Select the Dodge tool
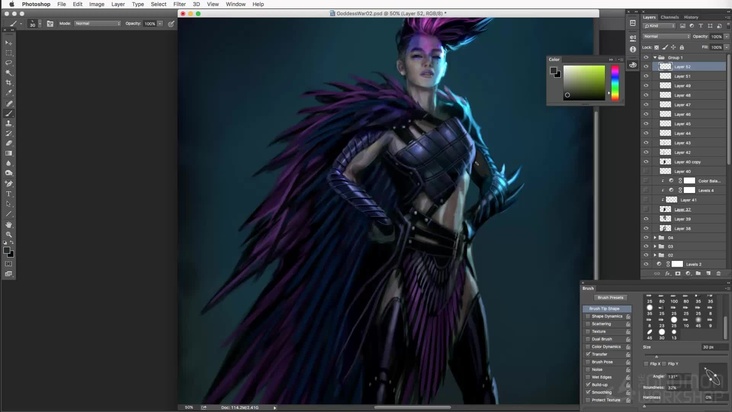 click(x=8, y=173)
